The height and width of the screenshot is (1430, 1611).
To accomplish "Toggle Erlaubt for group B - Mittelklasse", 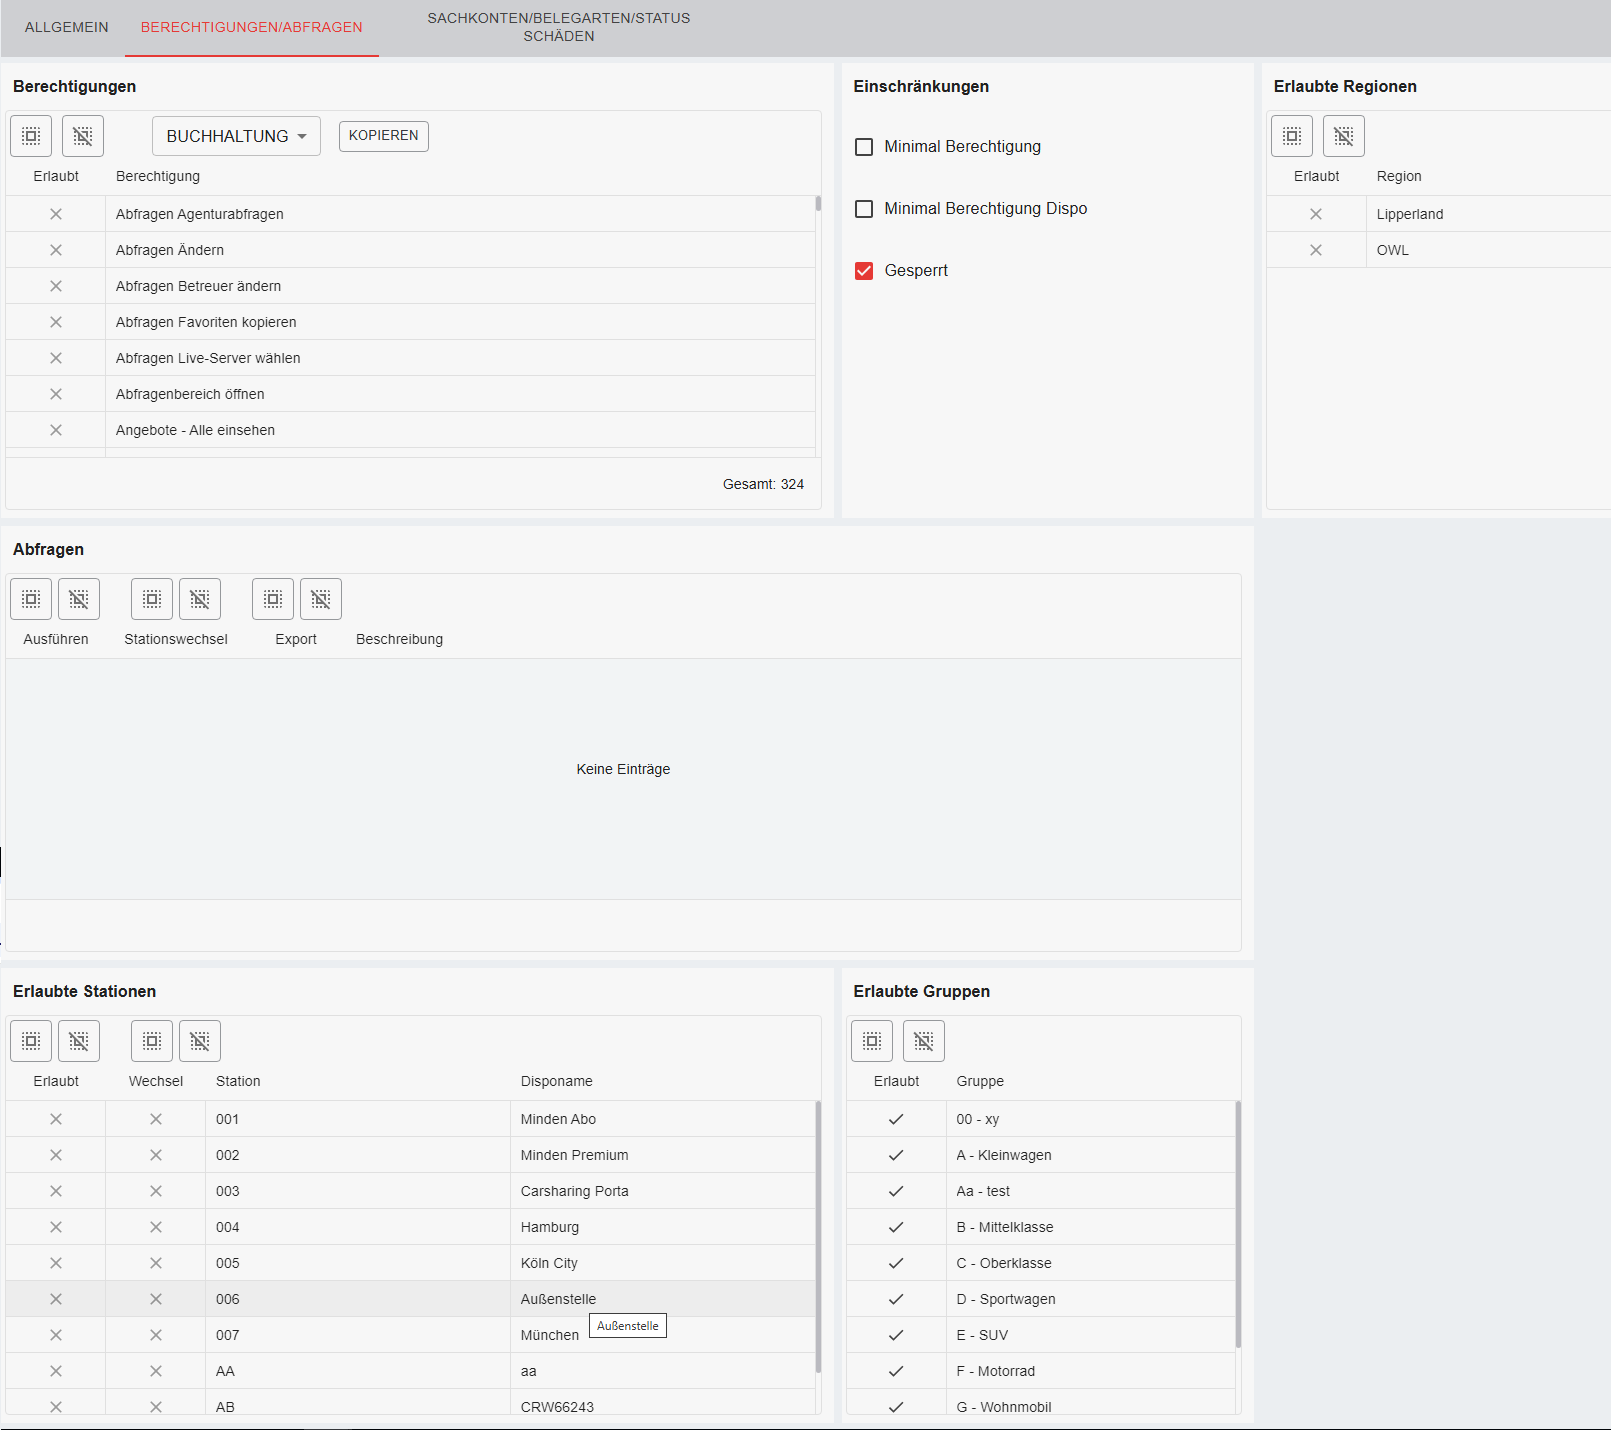I will (x=896, y=1227).
